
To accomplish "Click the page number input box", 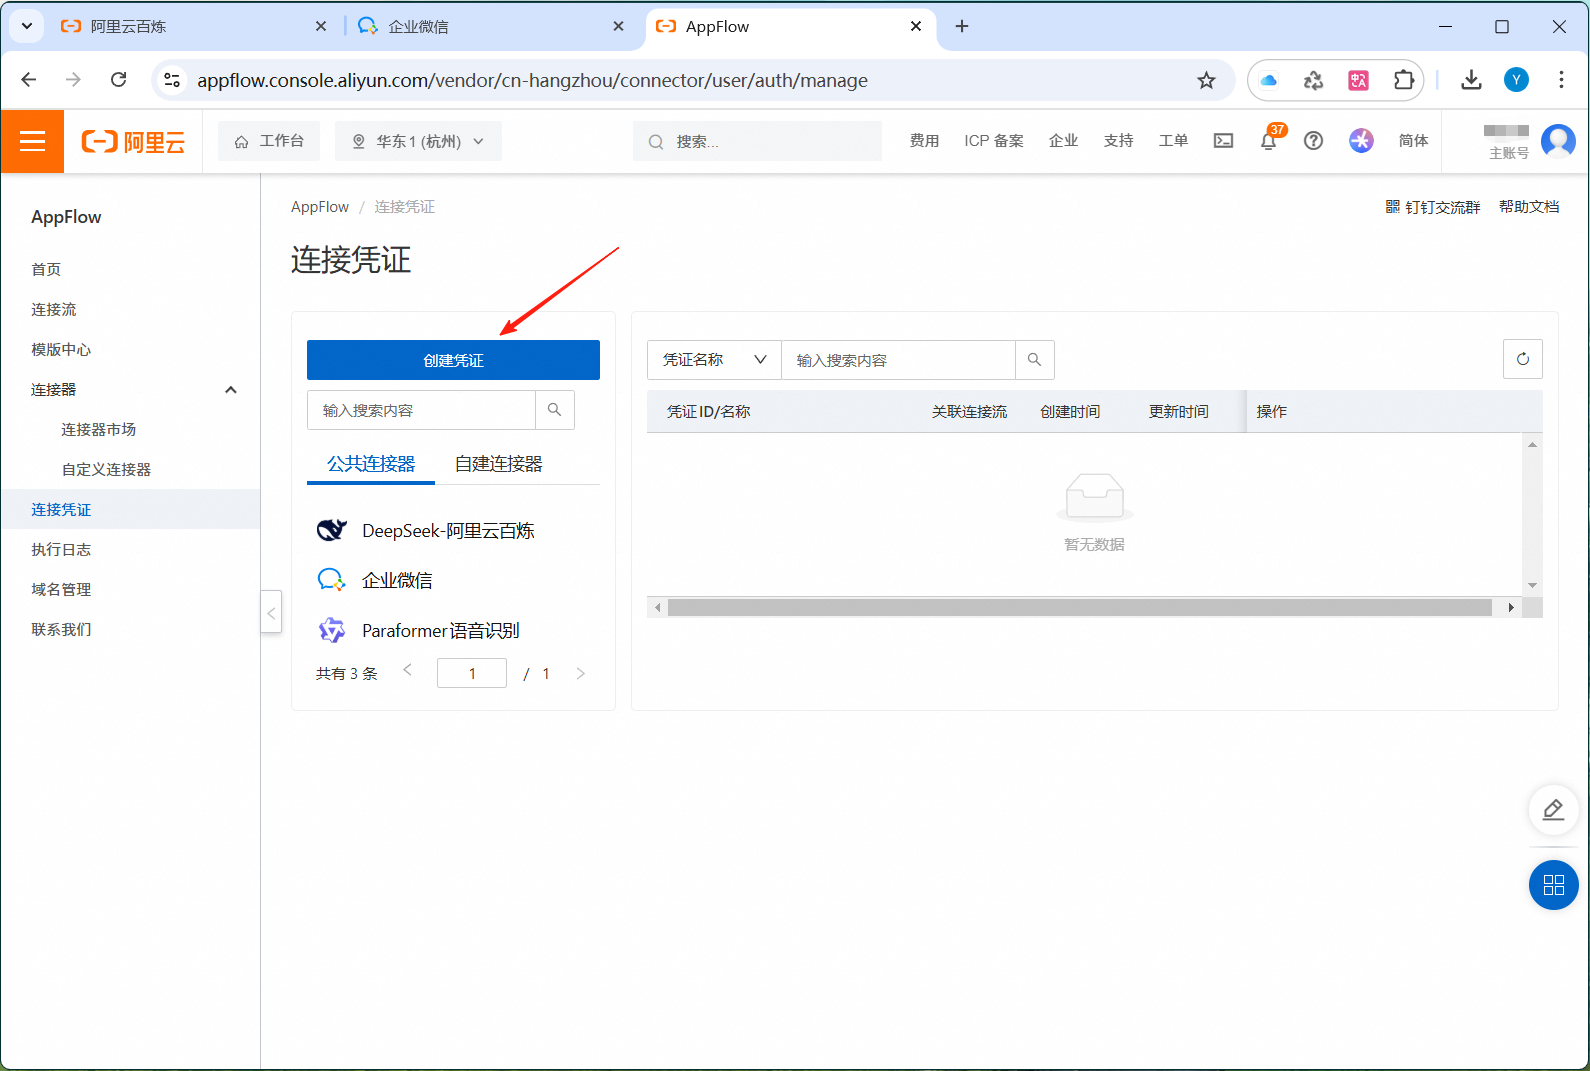I will (472, 673).
